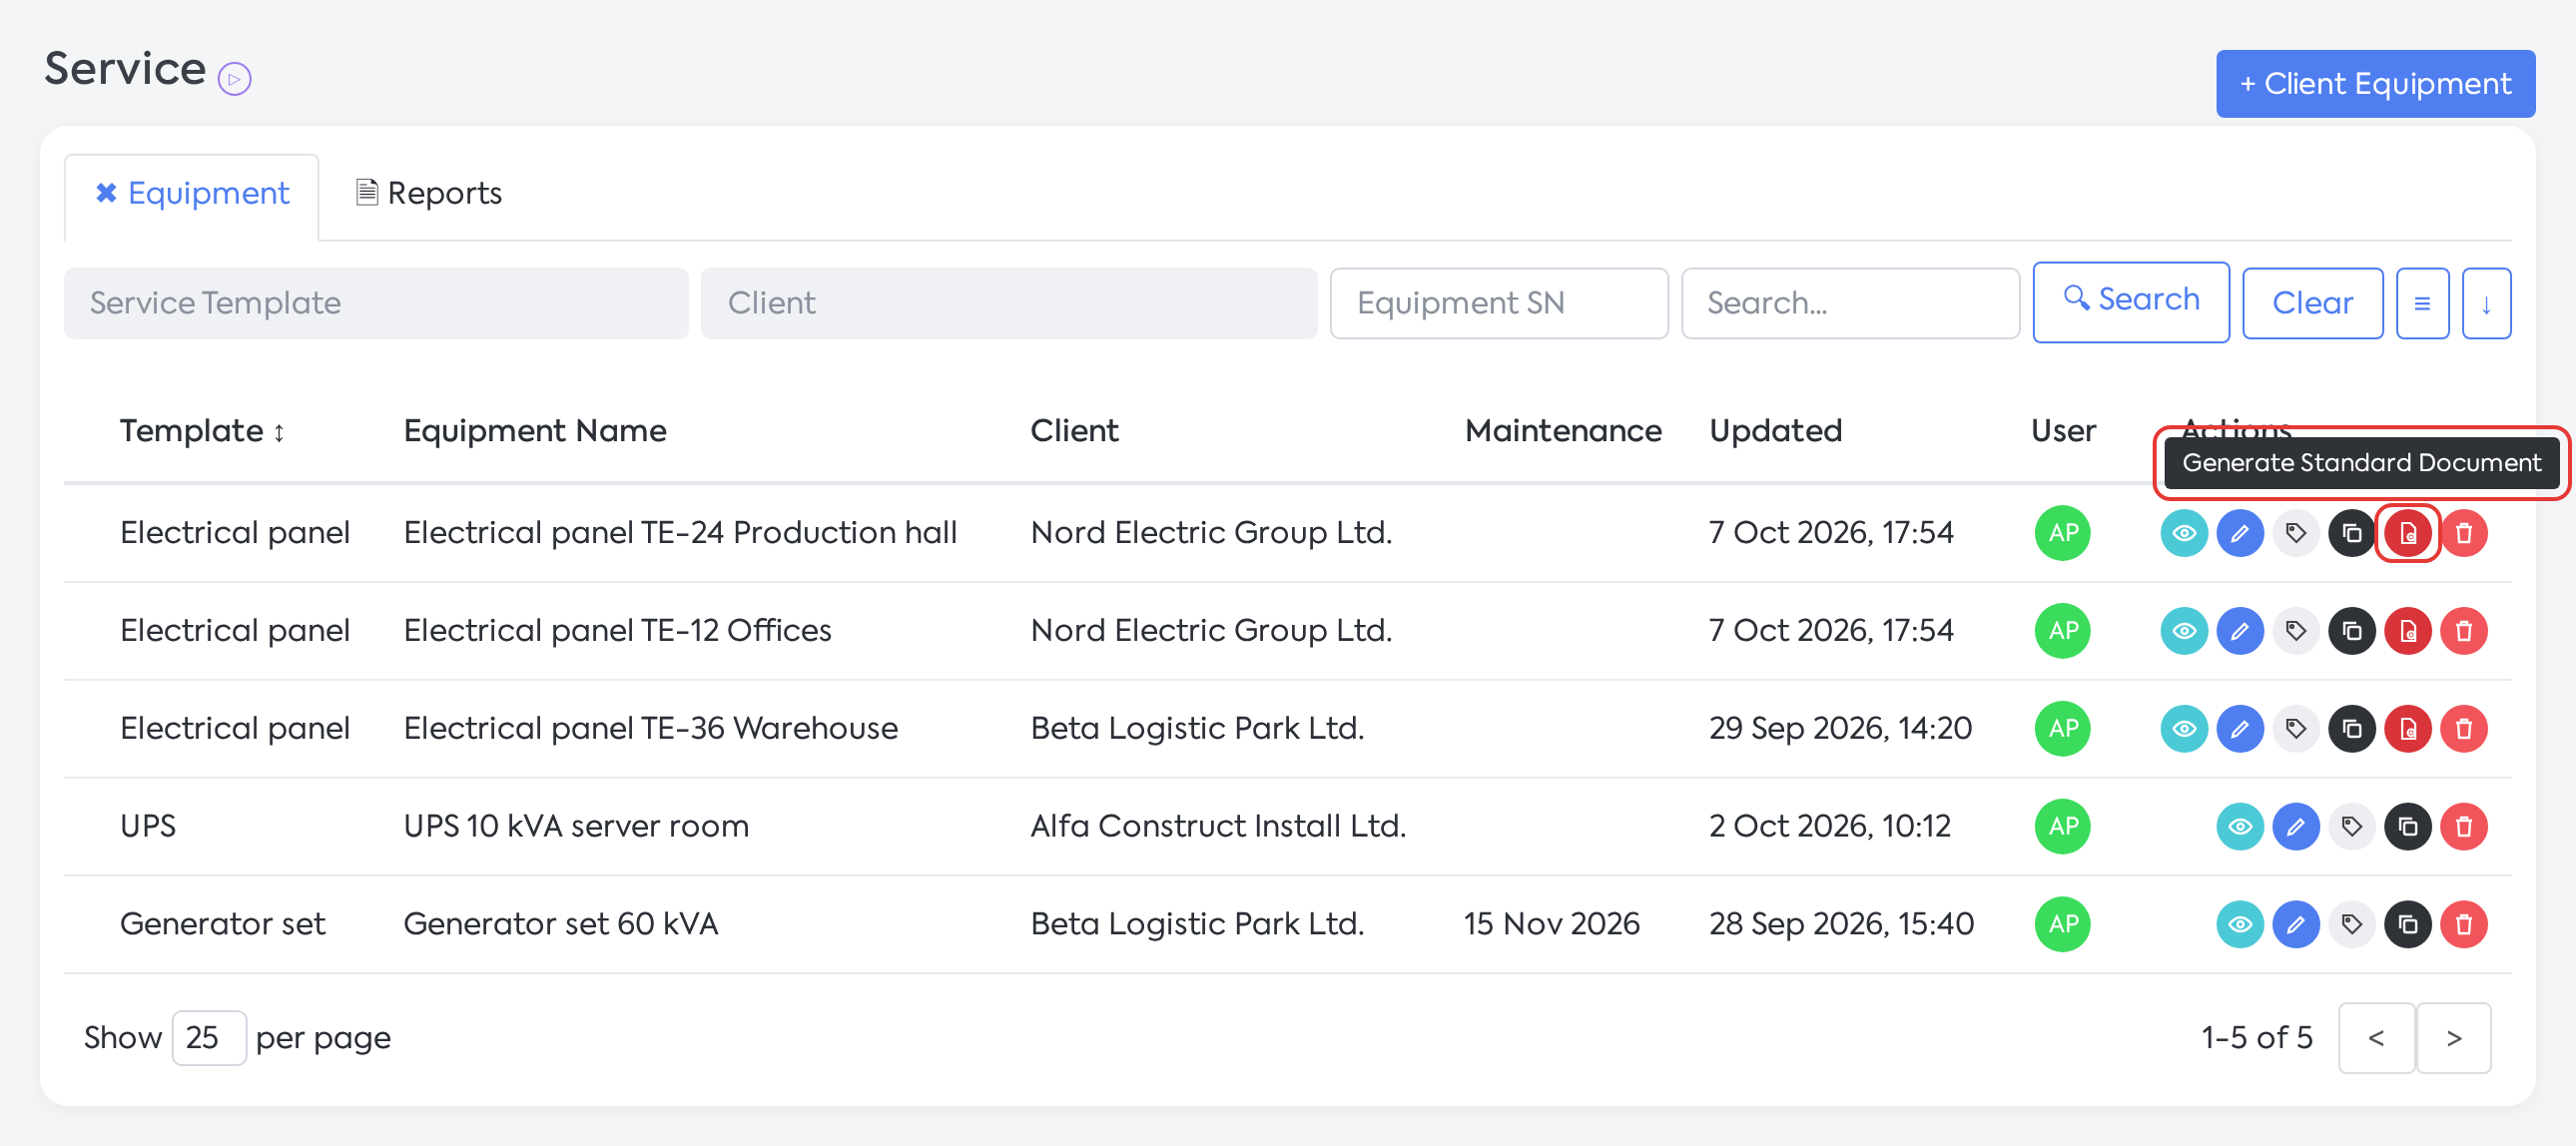View the Electrical panel TE-12 Offices equipment
Viewport: 2576px width, 1146px height.
2184,631
